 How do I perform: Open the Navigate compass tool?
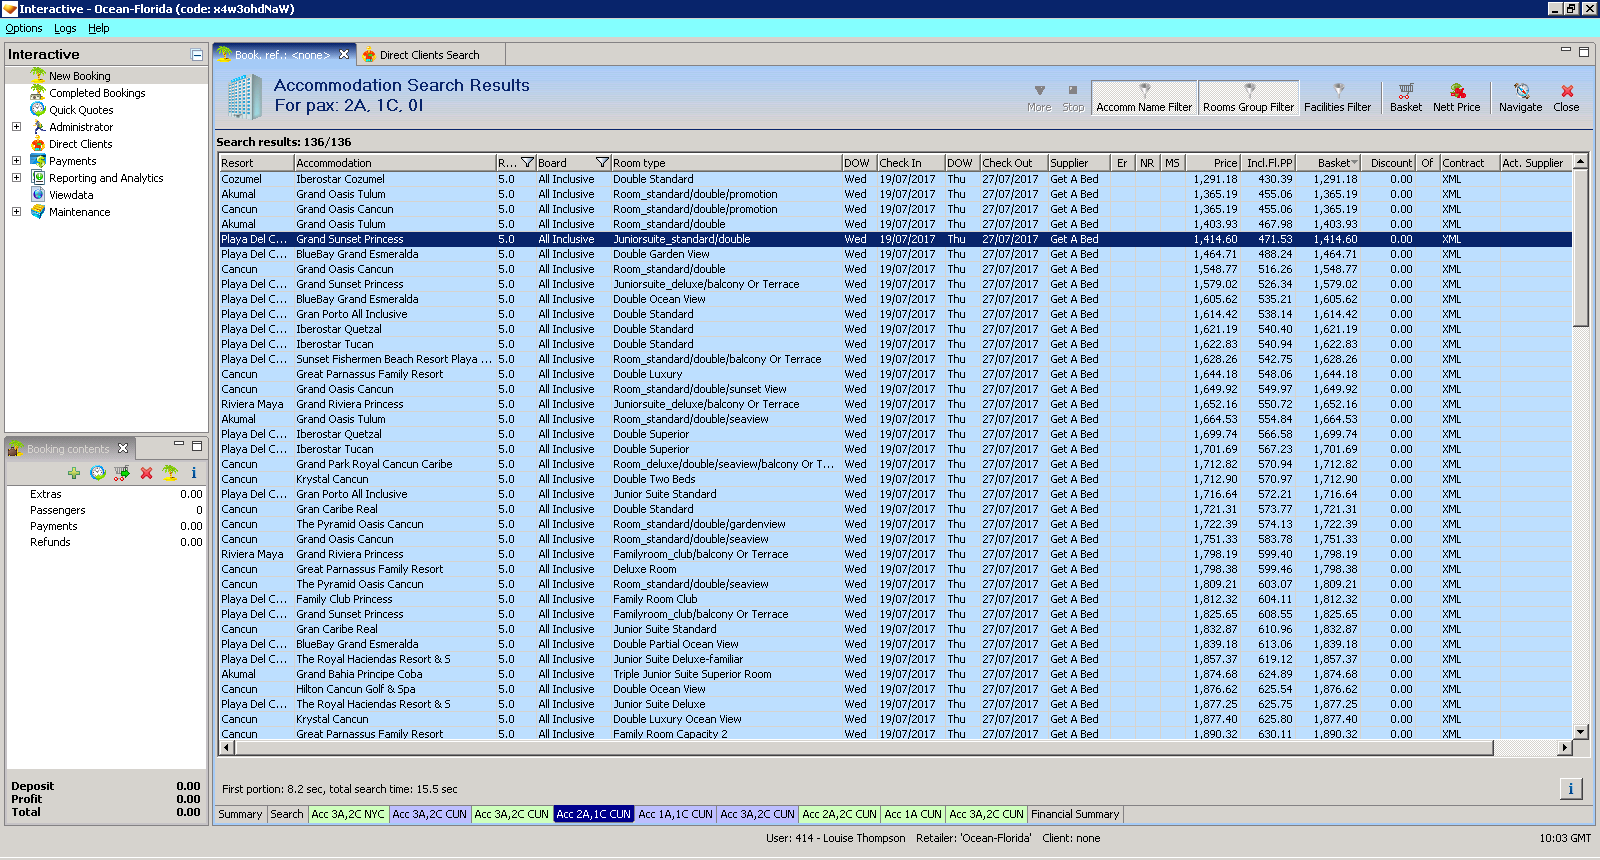tap(1520, 97)
